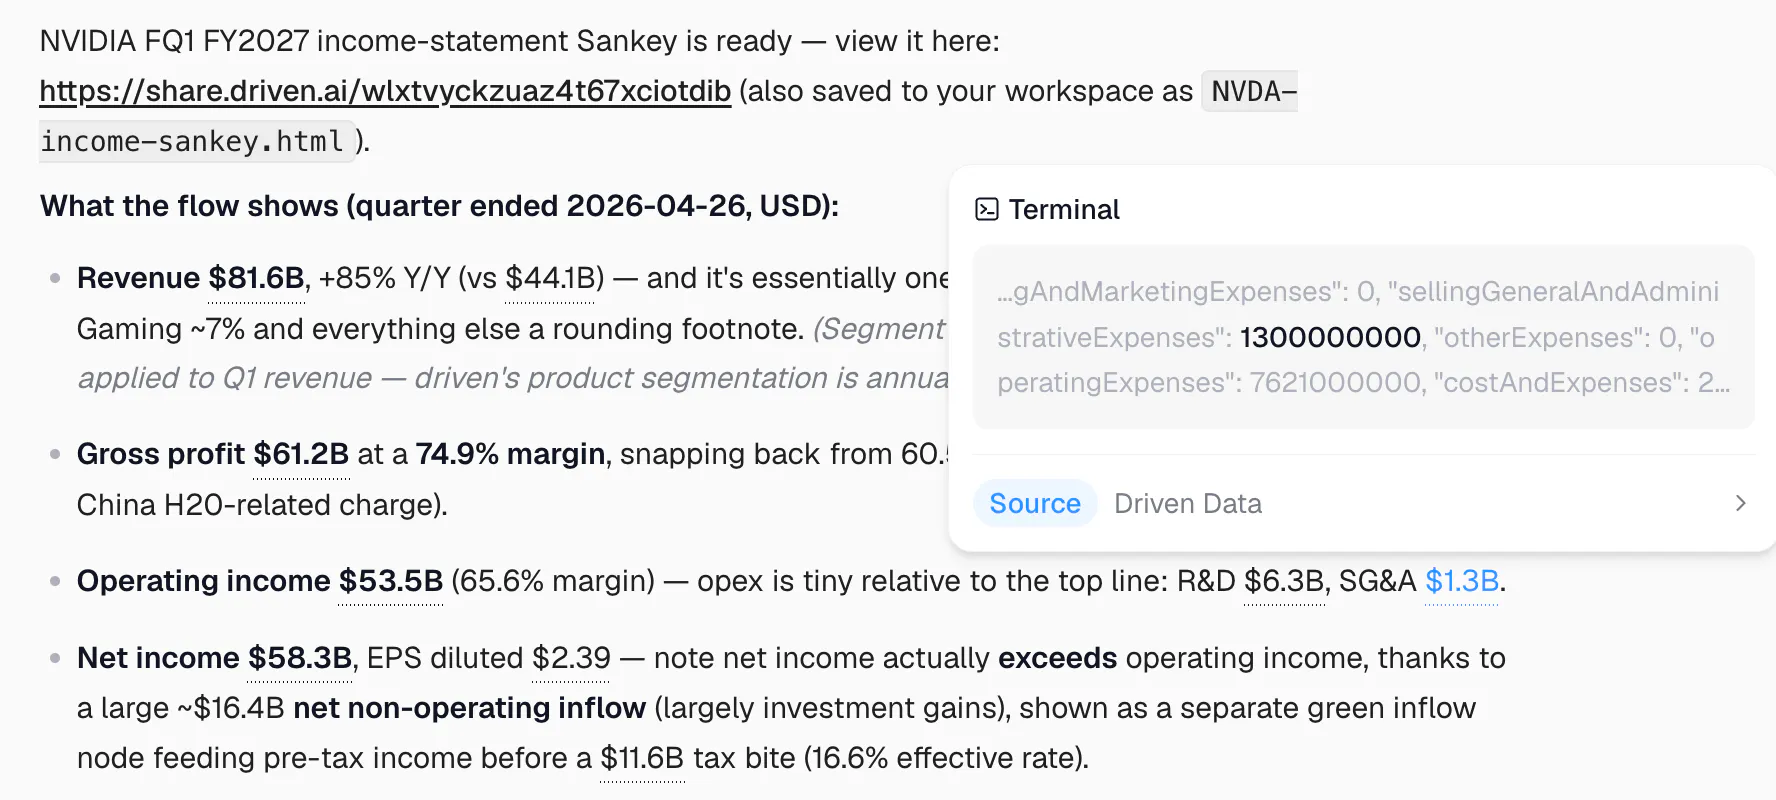Click the highlighted $1.3B SG&A citation

point(1462,581)
